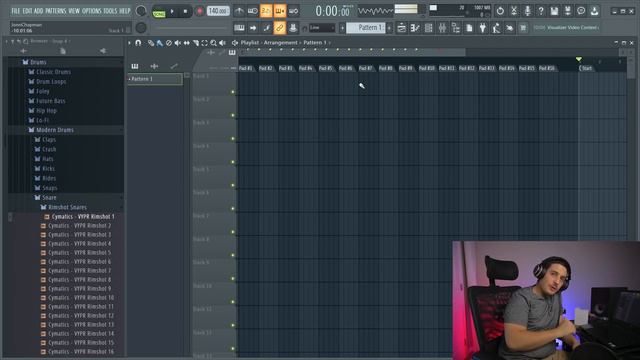Viewport: 640px width, 360px height.
Task: Click the Save project floppy icon
Action: click(554, 11)
